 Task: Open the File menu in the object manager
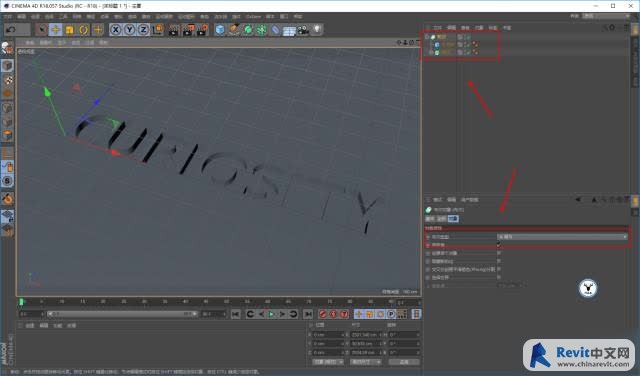coord(437,28)
